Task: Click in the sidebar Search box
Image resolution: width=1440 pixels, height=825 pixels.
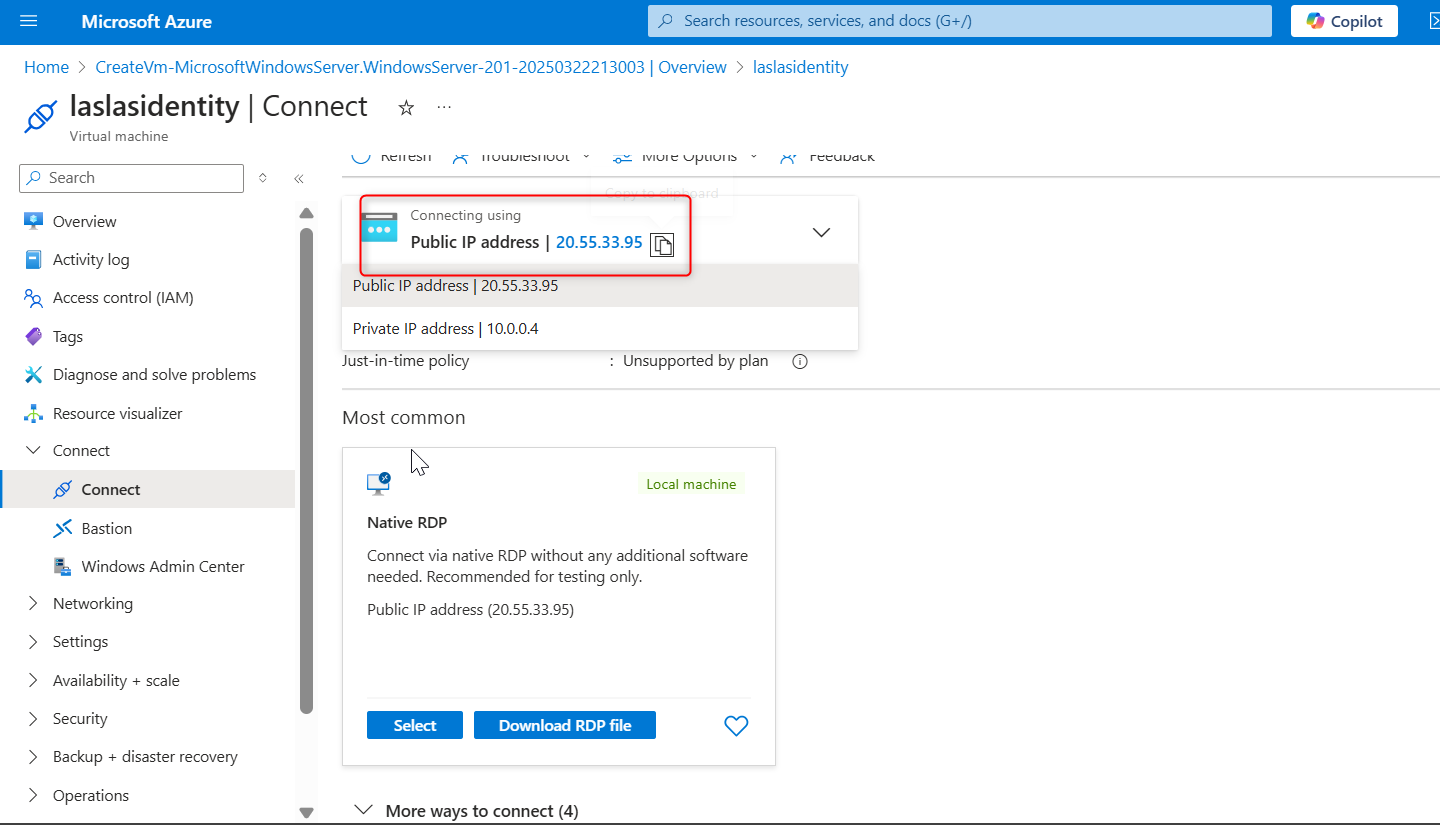Action: pos(131,178)
